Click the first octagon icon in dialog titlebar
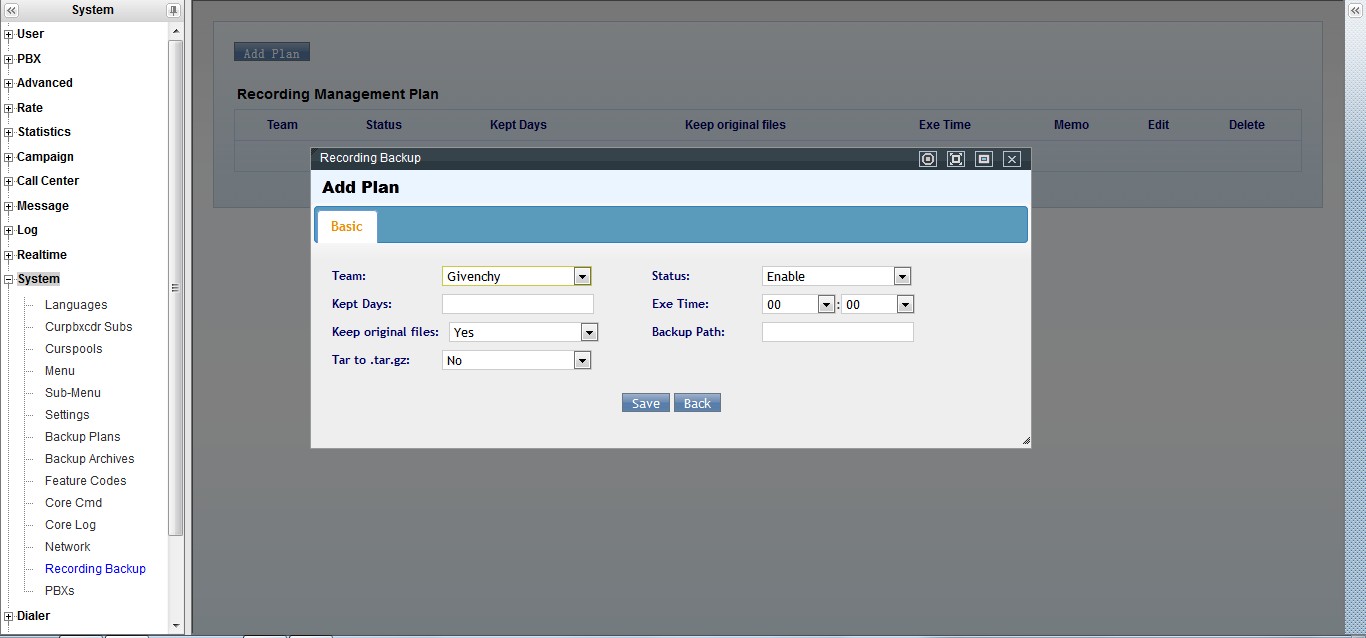The image size is (1366, 638). click(928, 159)
